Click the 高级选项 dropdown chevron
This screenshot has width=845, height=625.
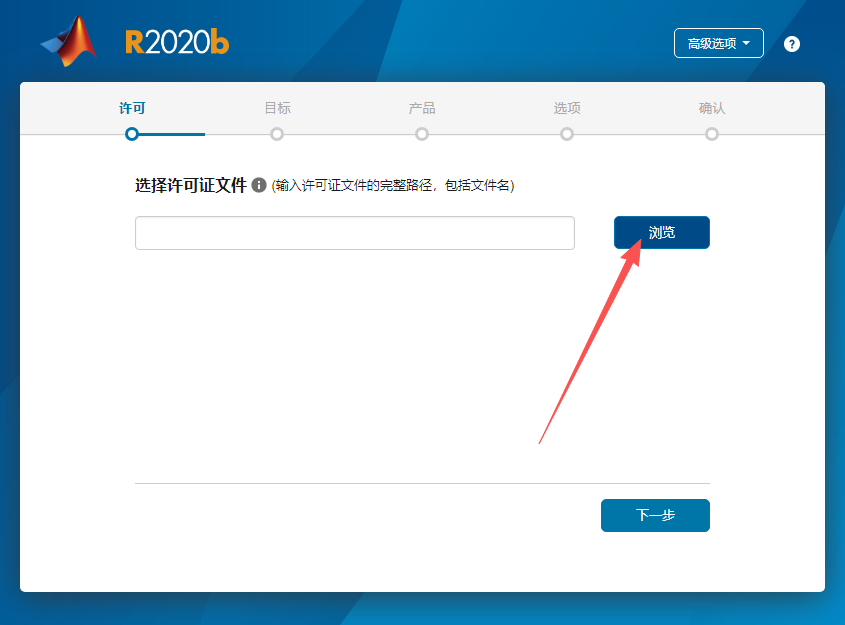pyautogui.click(x=746, y=43)
